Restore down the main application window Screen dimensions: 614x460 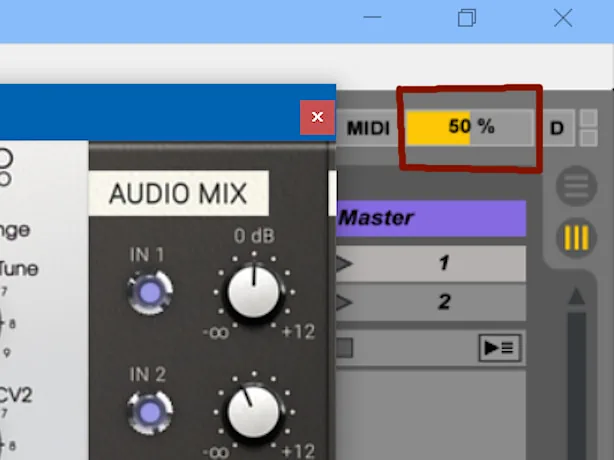(x=467, y=18)
